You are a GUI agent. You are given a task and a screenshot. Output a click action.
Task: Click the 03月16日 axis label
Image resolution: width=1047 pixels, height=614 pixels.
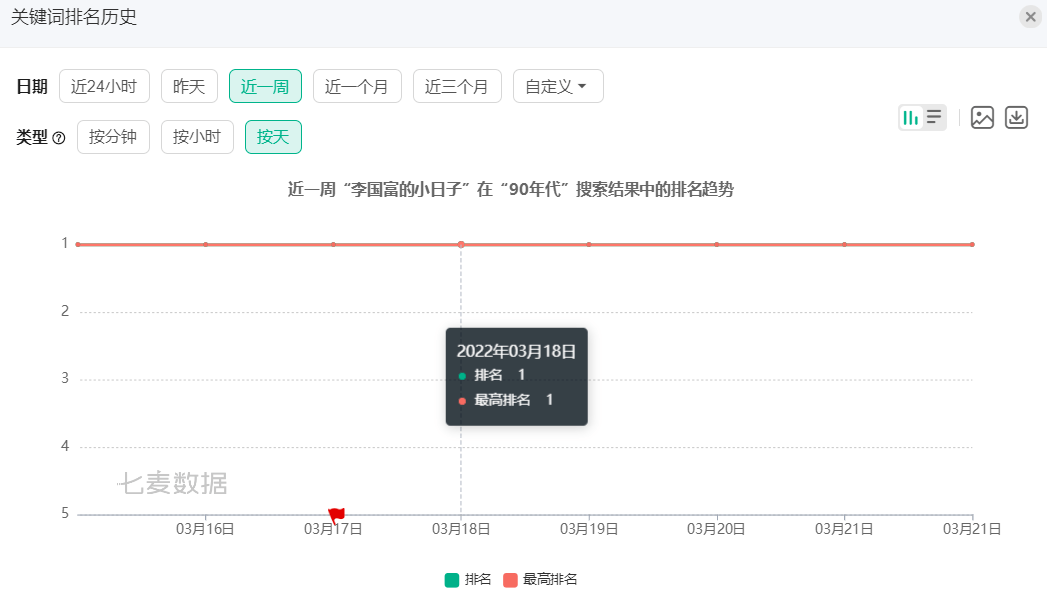(x=205, y=529)
